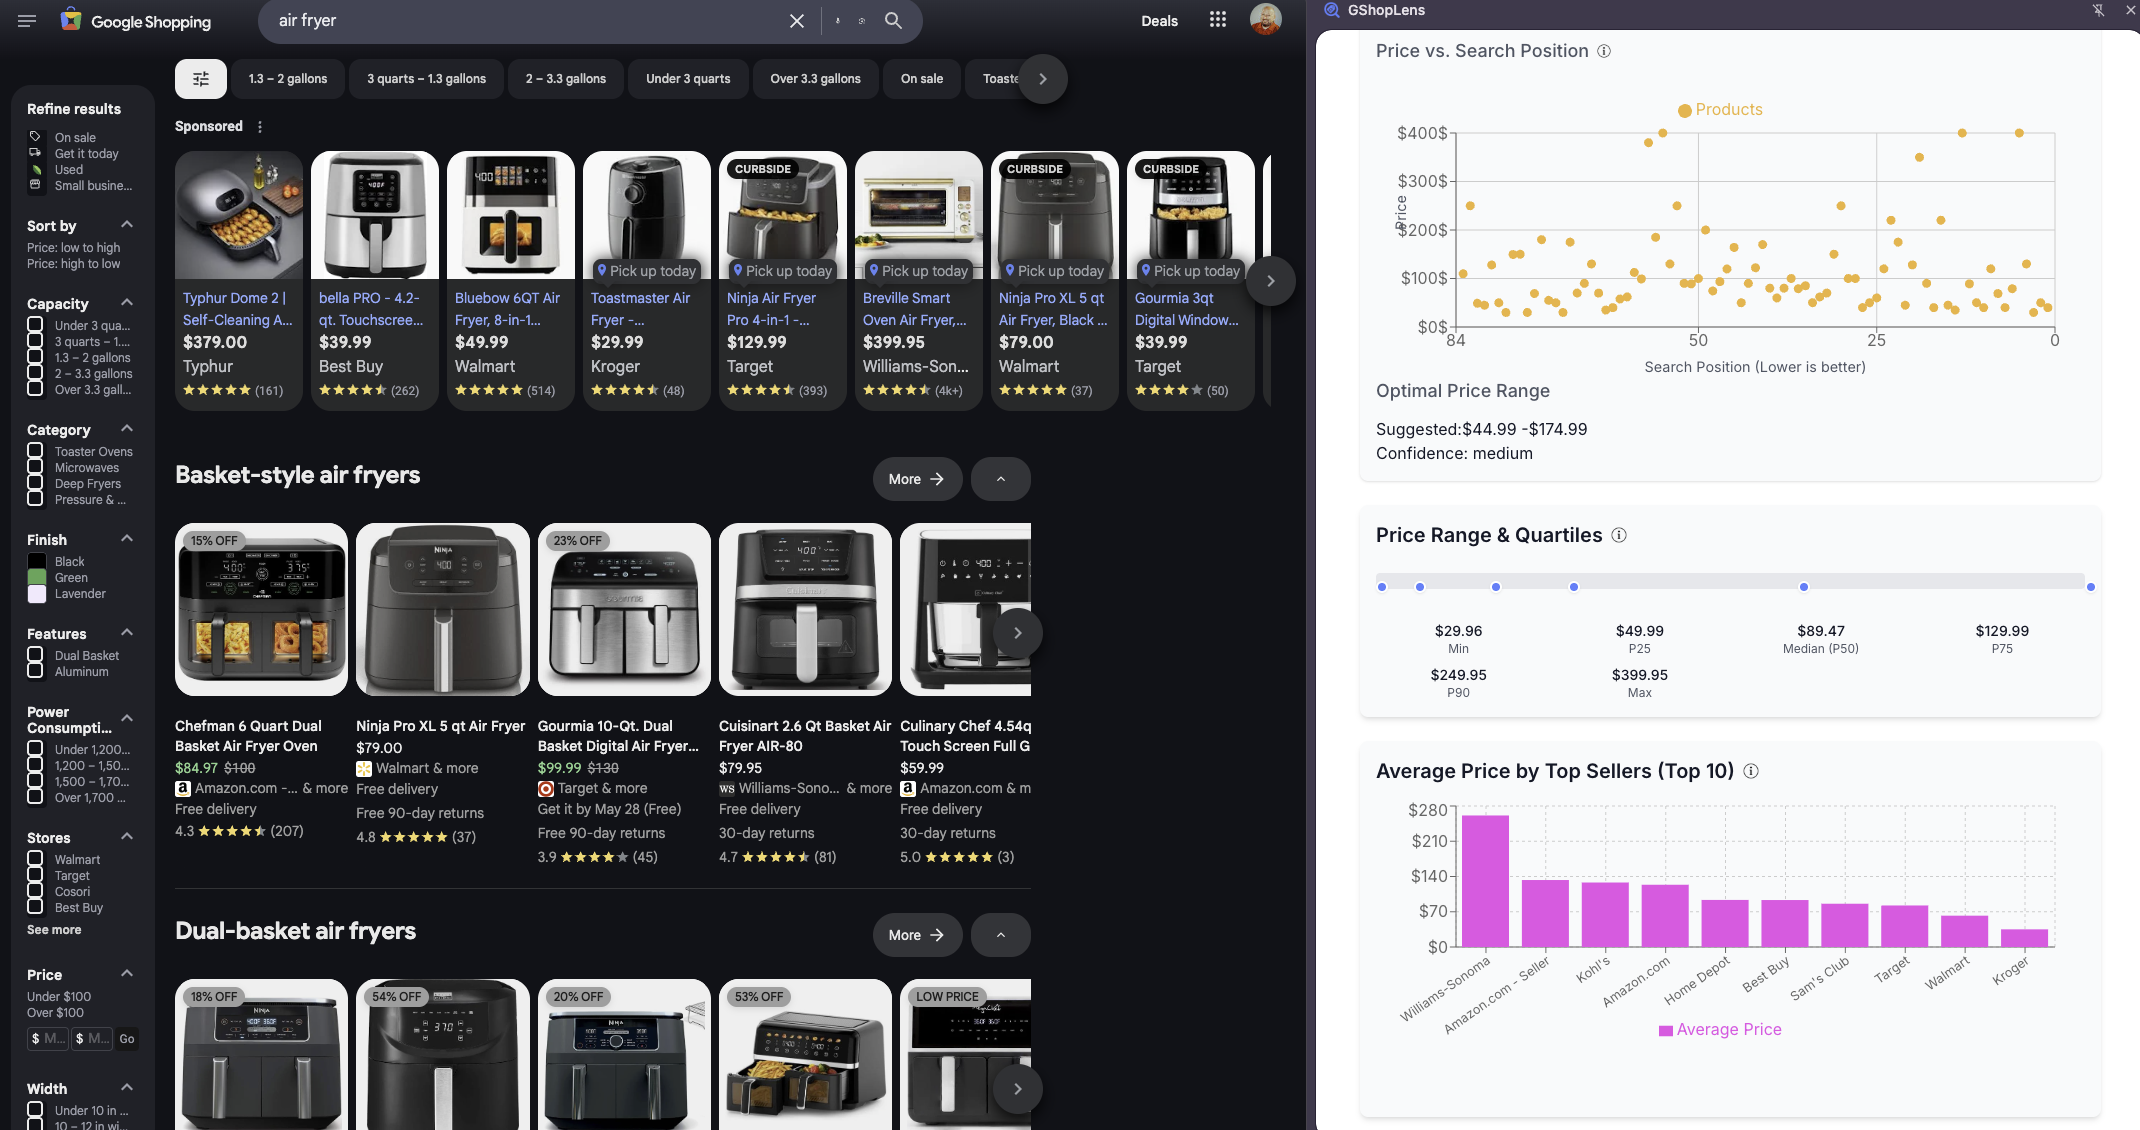
Task: Pin the GShopLens panel
Action: pos(2098,10)
